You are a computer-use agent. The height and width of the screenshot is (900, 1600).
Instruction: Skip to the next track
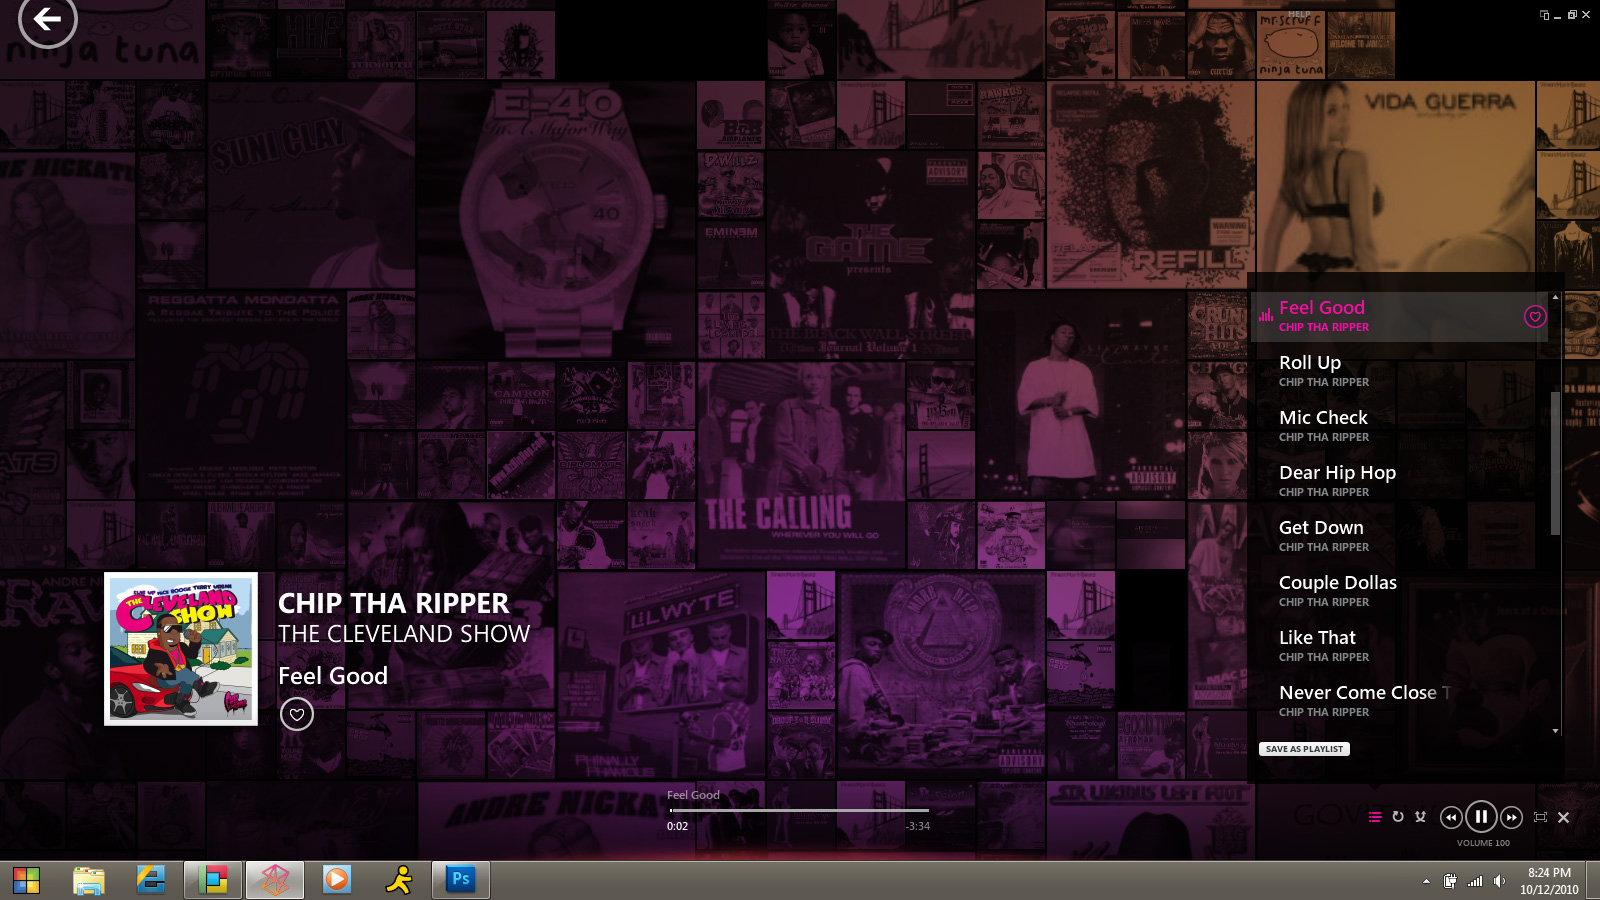[1511, 817]
